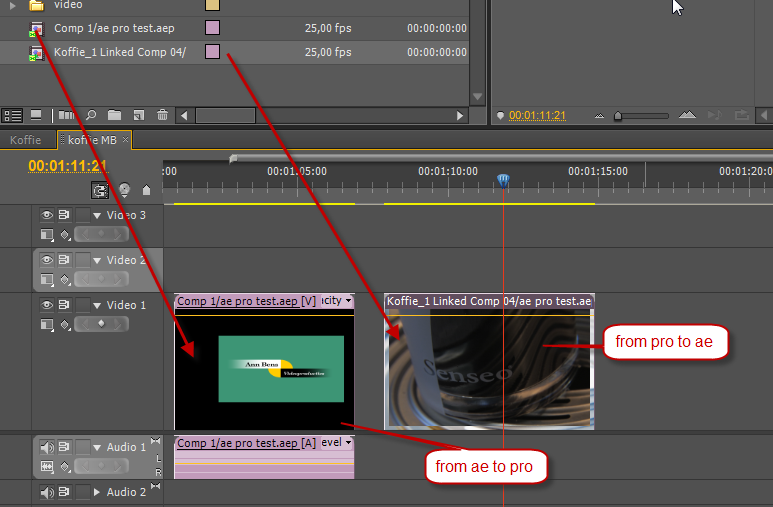Switch project panel to List View
Image resolution: width=773 pixels, height=507 pixels.
(13, 115)
